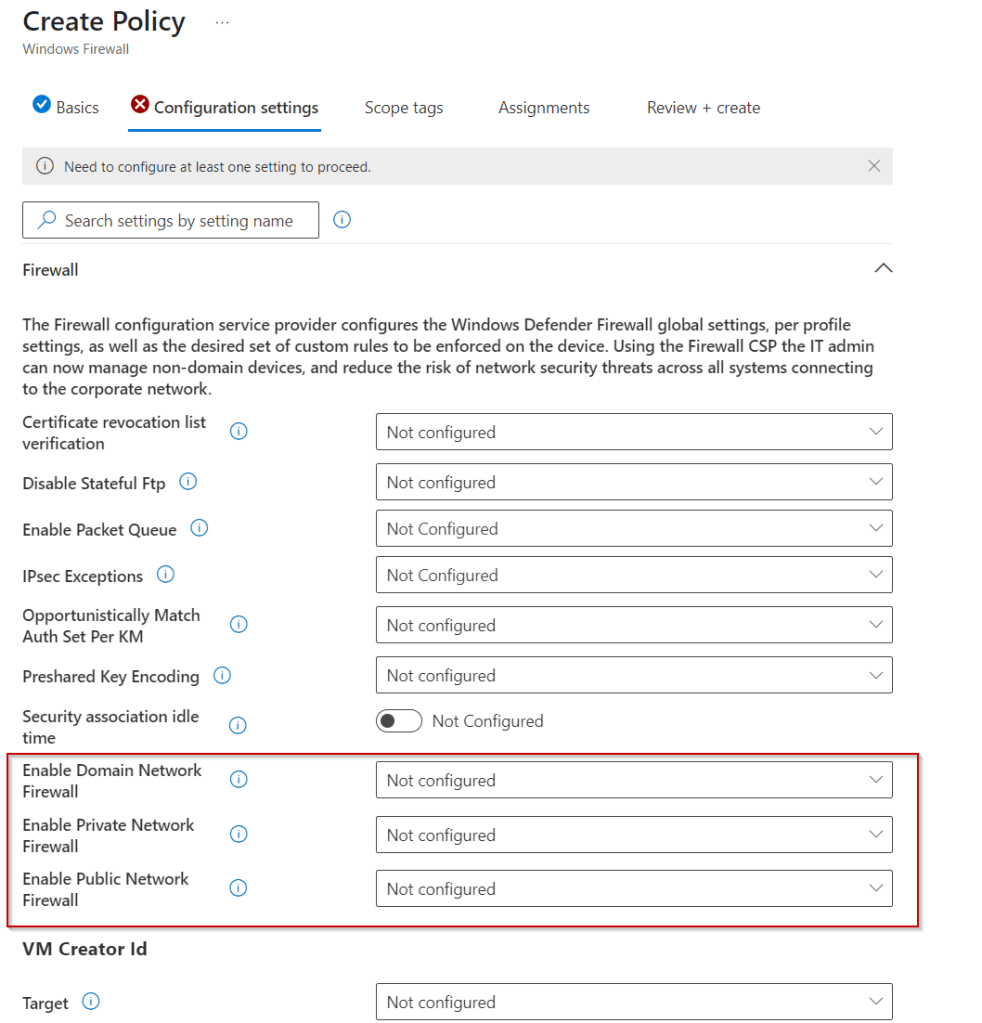Dismiss the configuration warning banner

click(x=874, y=166)
